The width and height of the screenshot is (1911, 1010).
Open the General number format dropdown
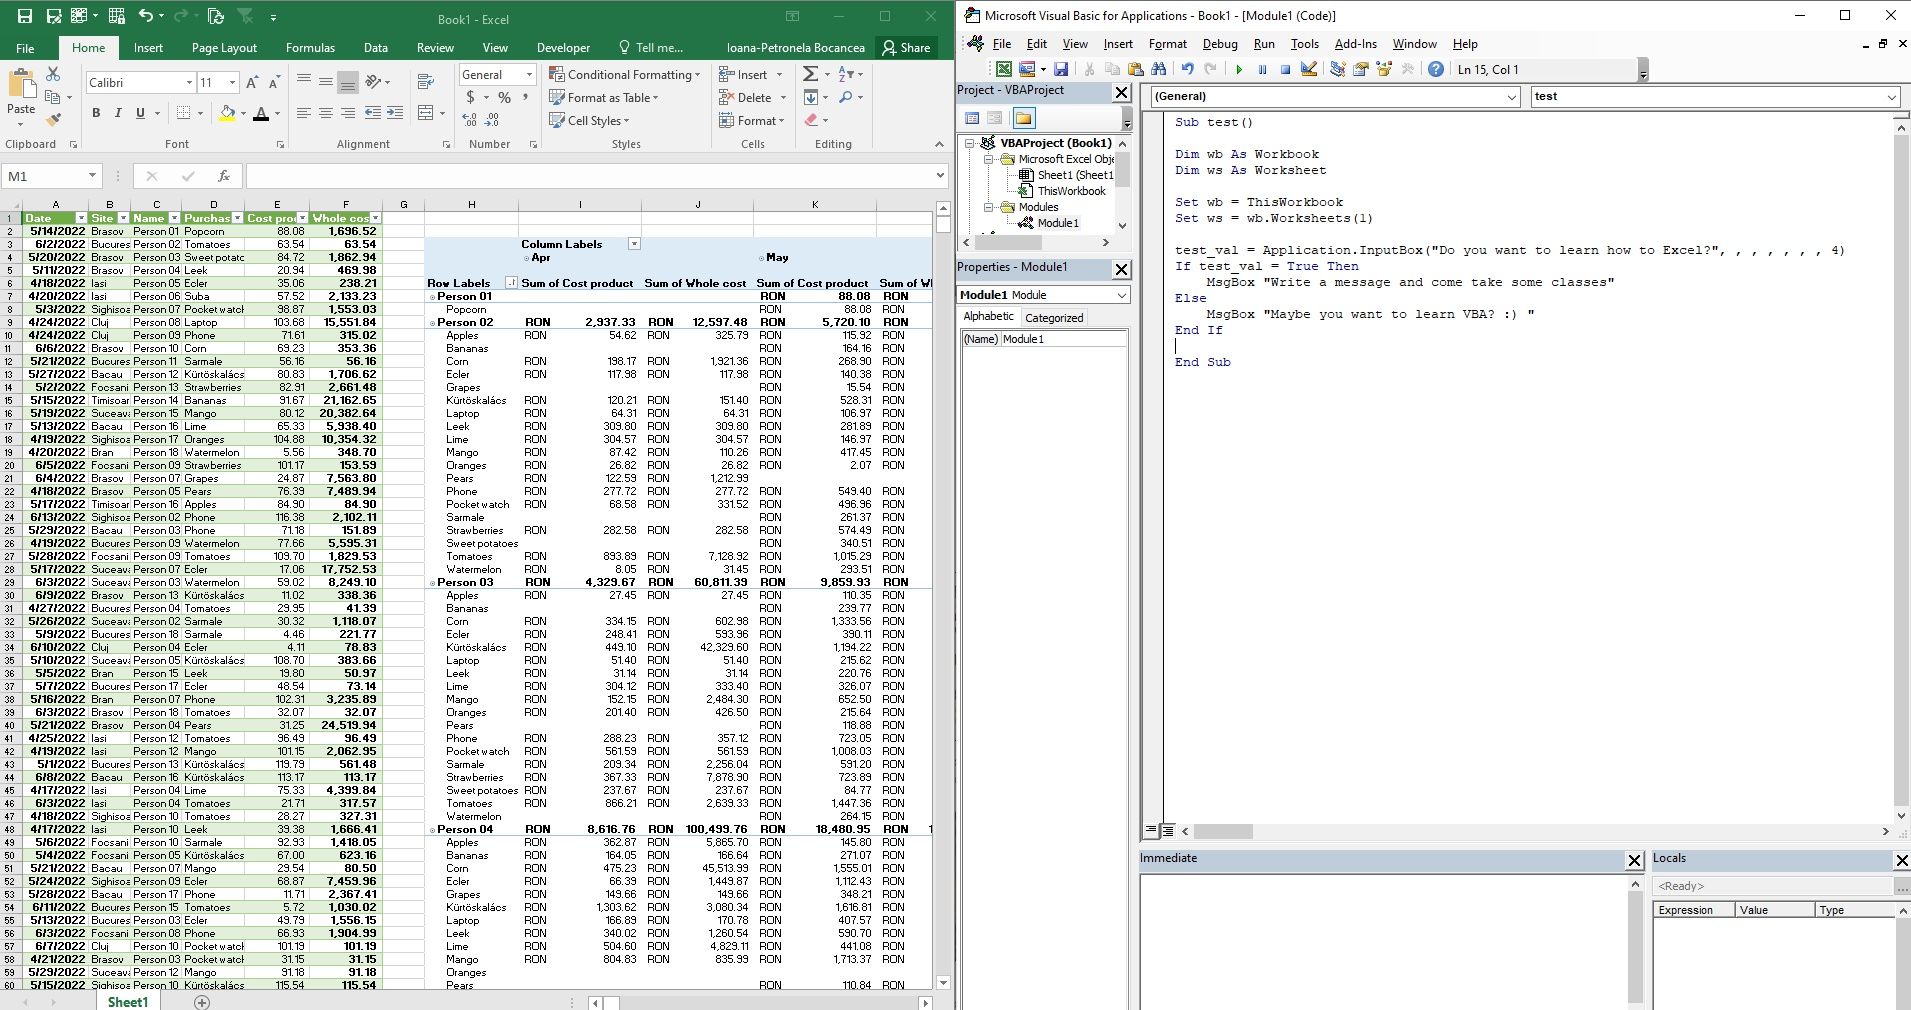pos(529,75)
